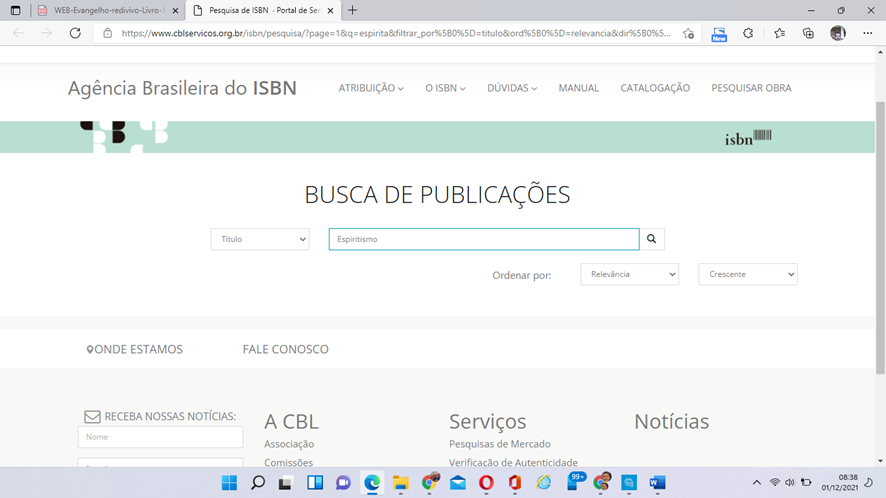Open the Opera browser taskbar icon
The height and width of the screenshot is (498, 886).
(486, 483)
